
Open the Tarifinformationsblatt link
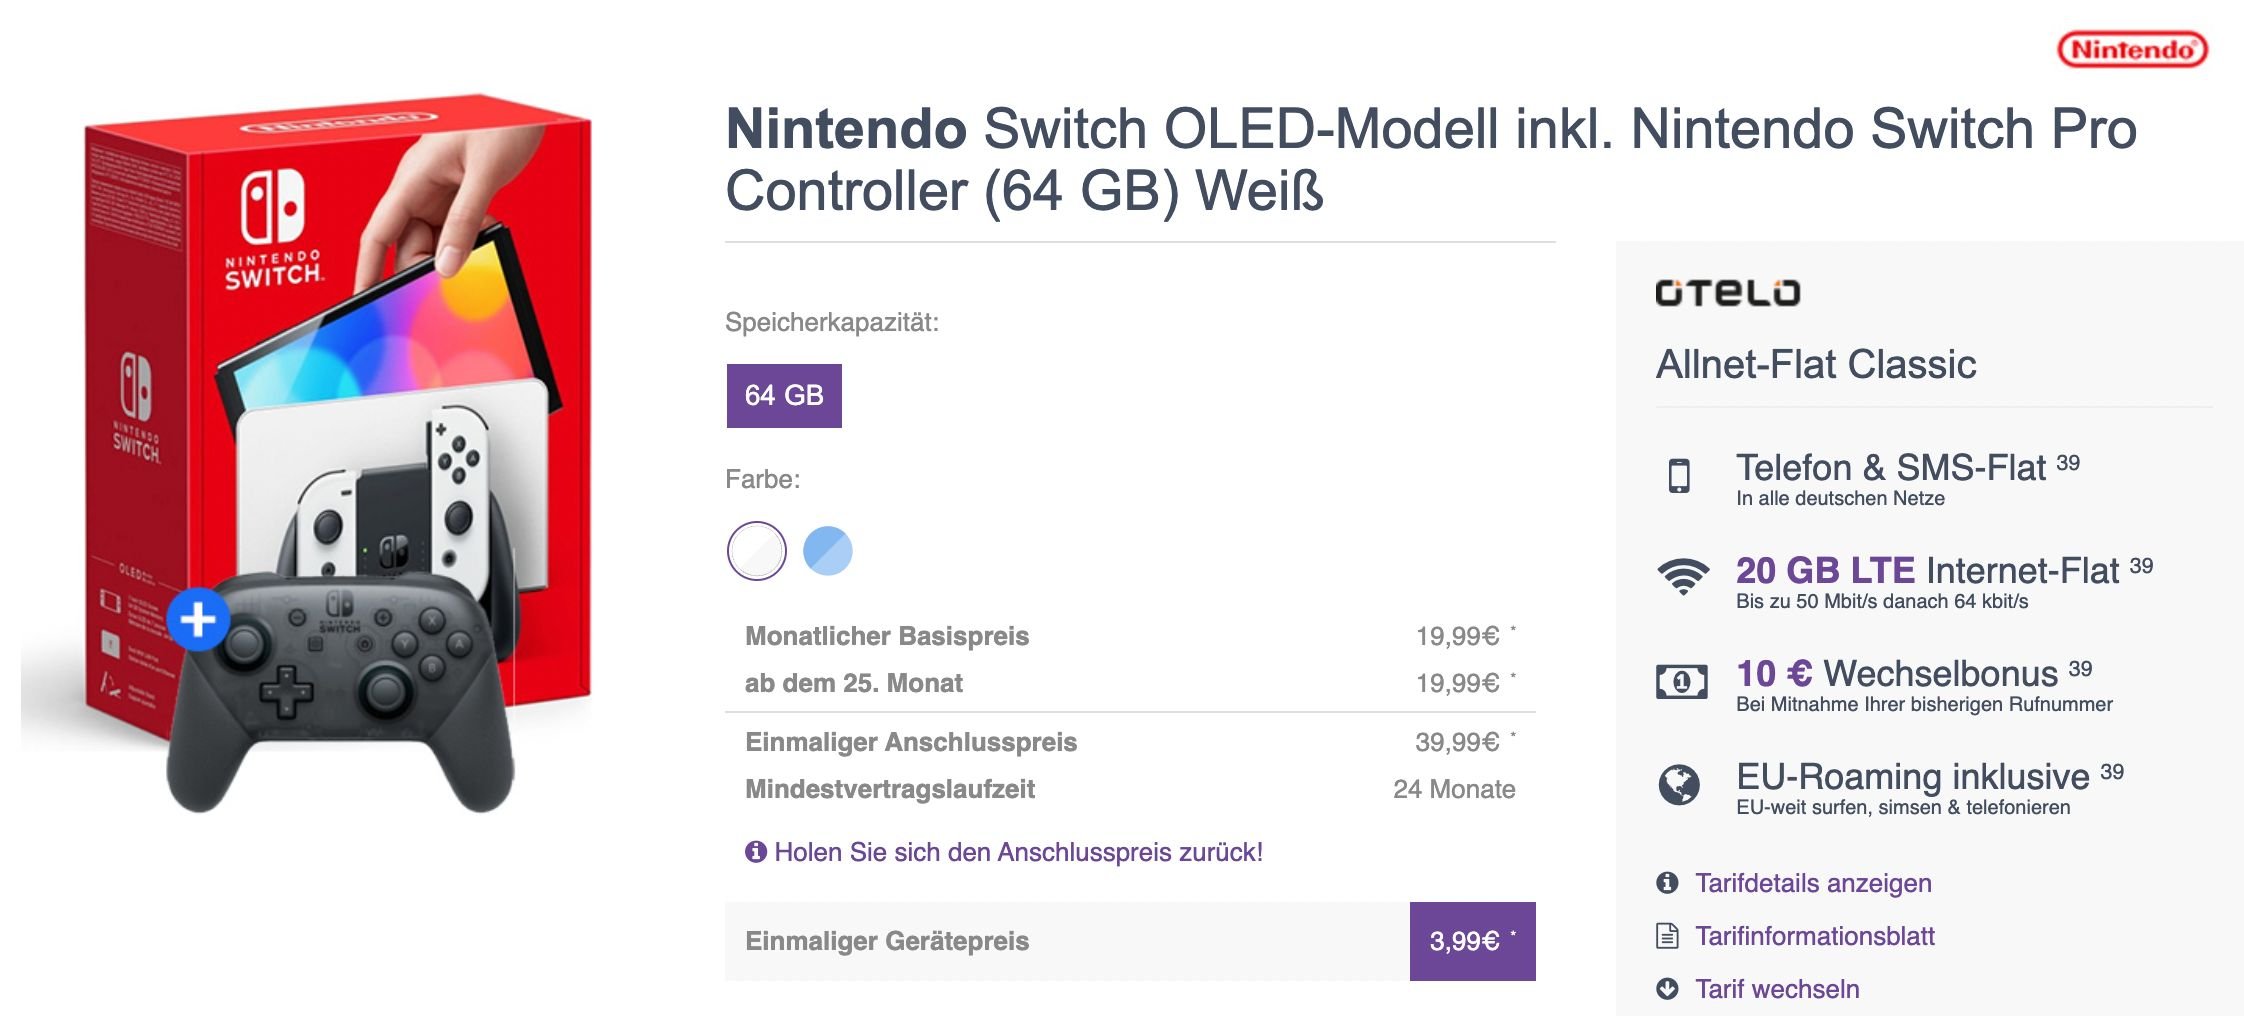[x=1815, y=936]
